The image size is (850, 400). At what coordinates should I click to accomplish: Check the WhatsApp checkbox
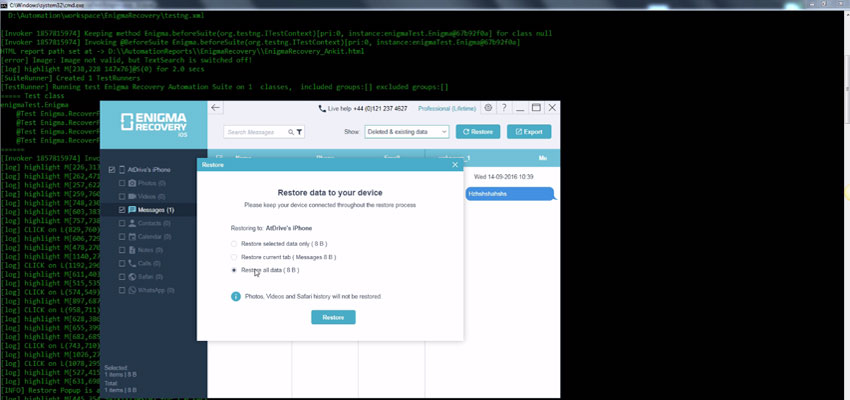pos(122,290)
